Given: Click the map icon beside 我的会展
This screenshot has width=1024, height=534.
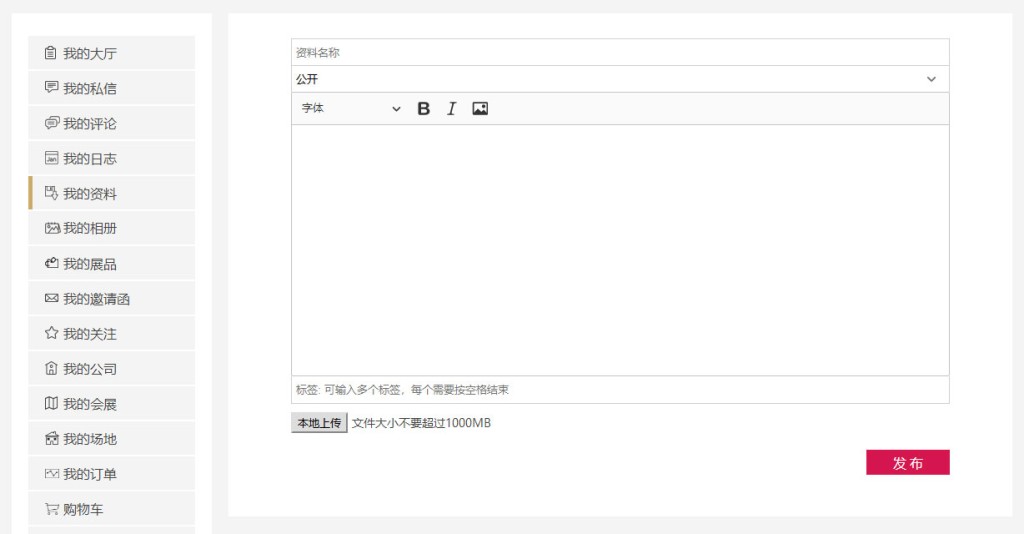Looking at the screenshot, I should point(51,403).
